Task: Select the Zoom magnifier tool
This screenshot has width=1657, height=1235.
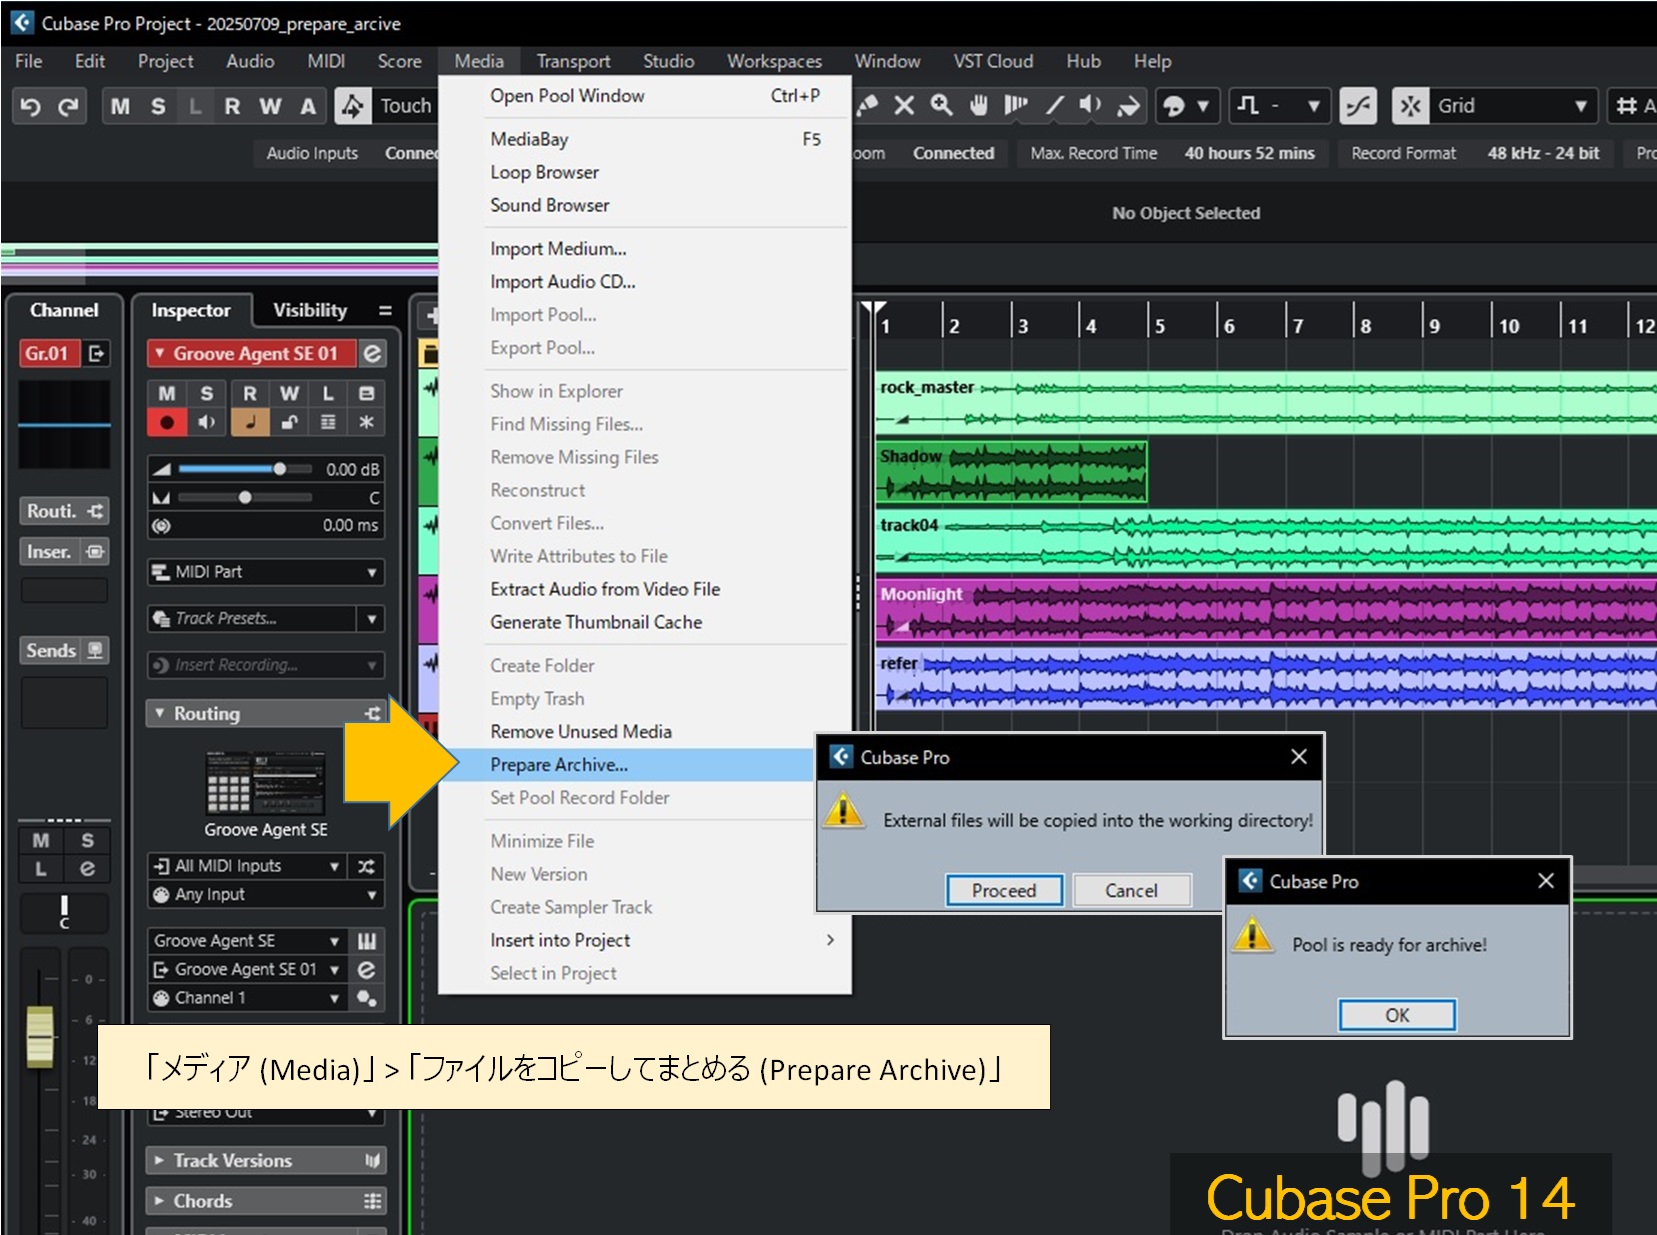Action: click(x=941, y=105)
